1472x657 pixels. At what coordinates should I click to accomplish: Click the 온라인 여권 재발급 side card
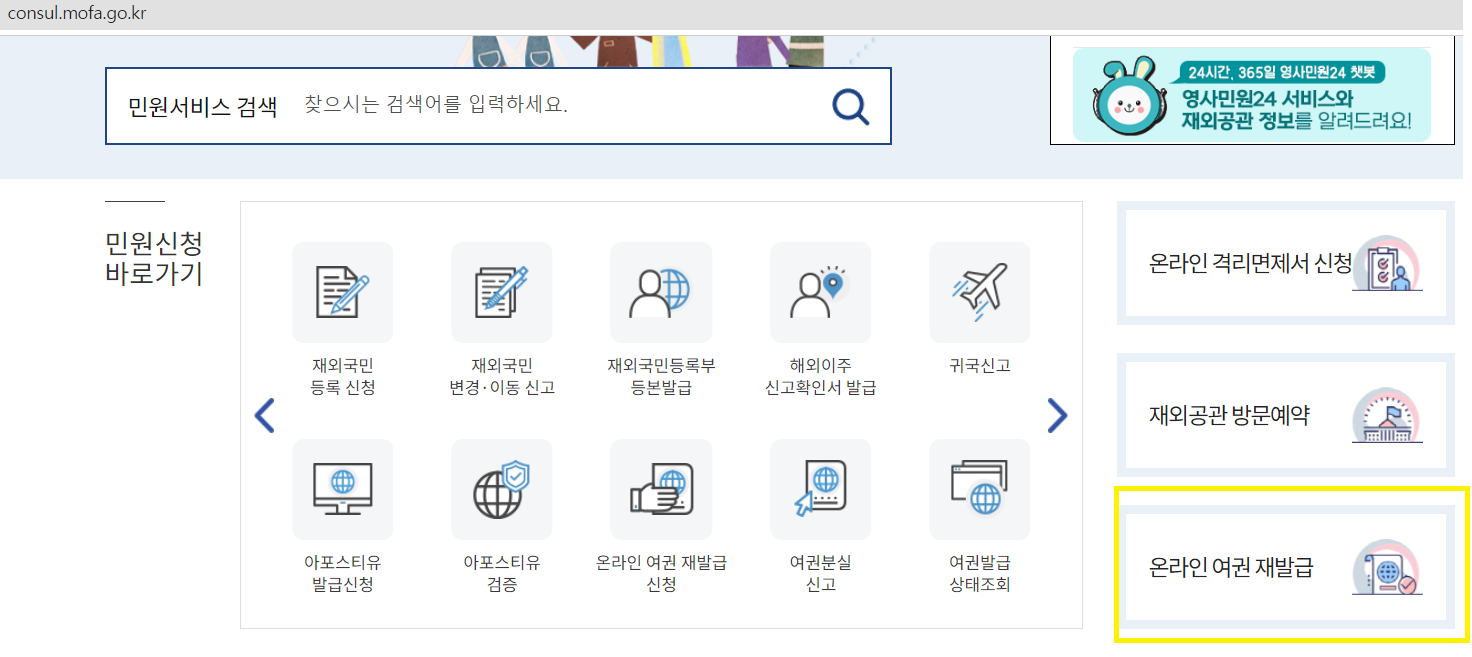pos(1285,568)
